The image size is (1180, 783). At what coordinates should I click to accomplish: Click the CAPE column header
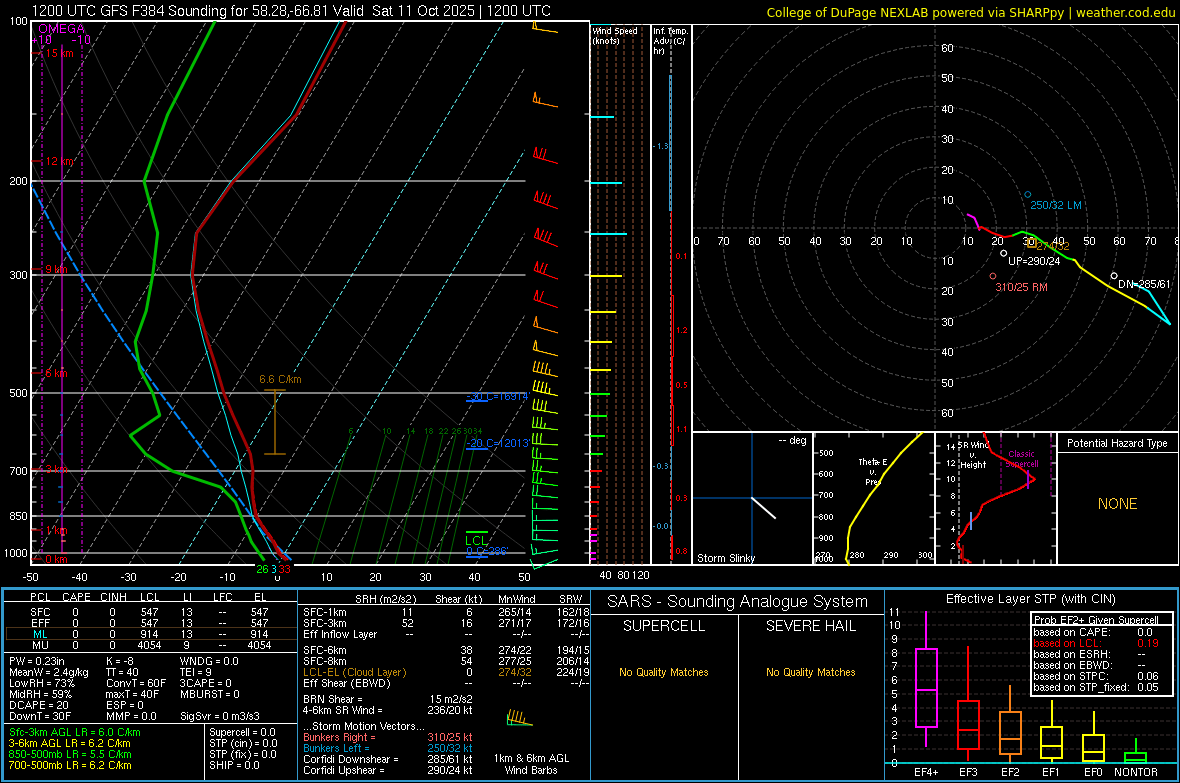coord(76,597)
